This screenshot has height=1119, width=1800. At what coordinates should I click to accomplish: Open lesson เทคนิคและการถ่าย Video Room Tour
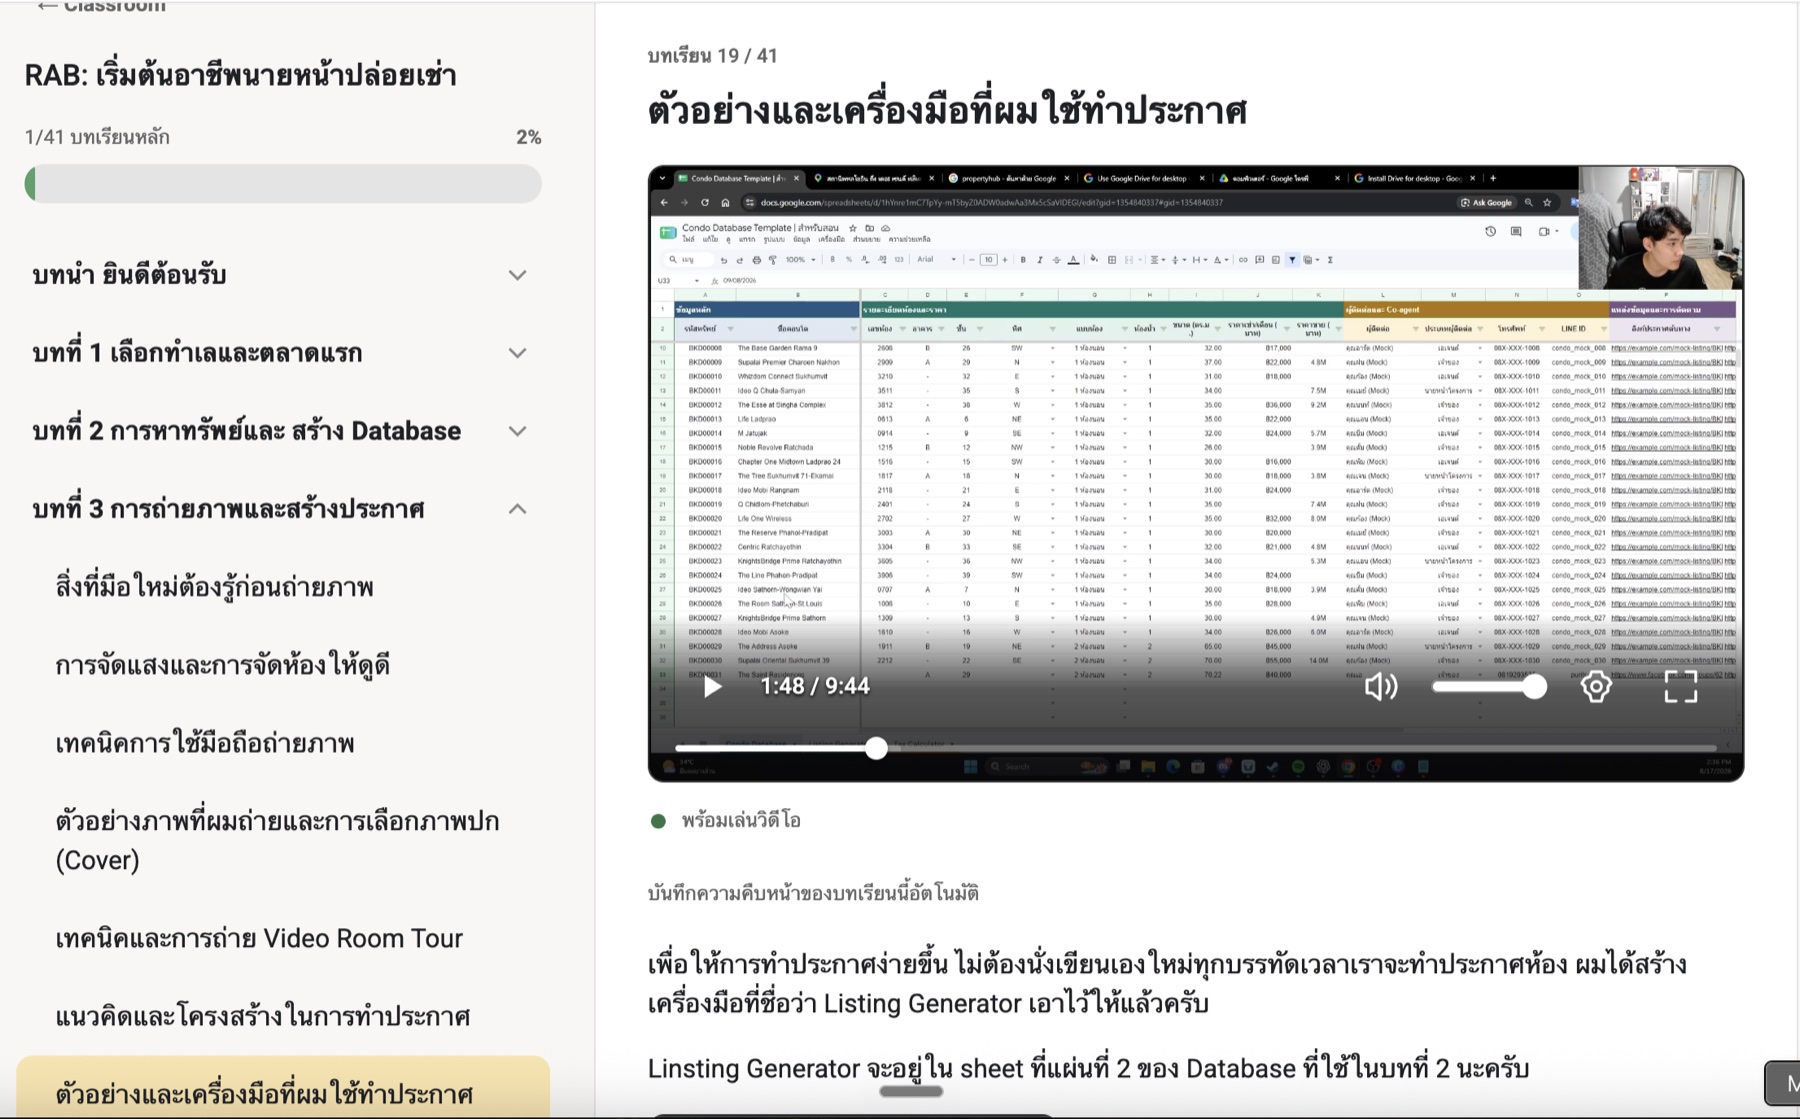pyautogui.click(x=259, y=938)
